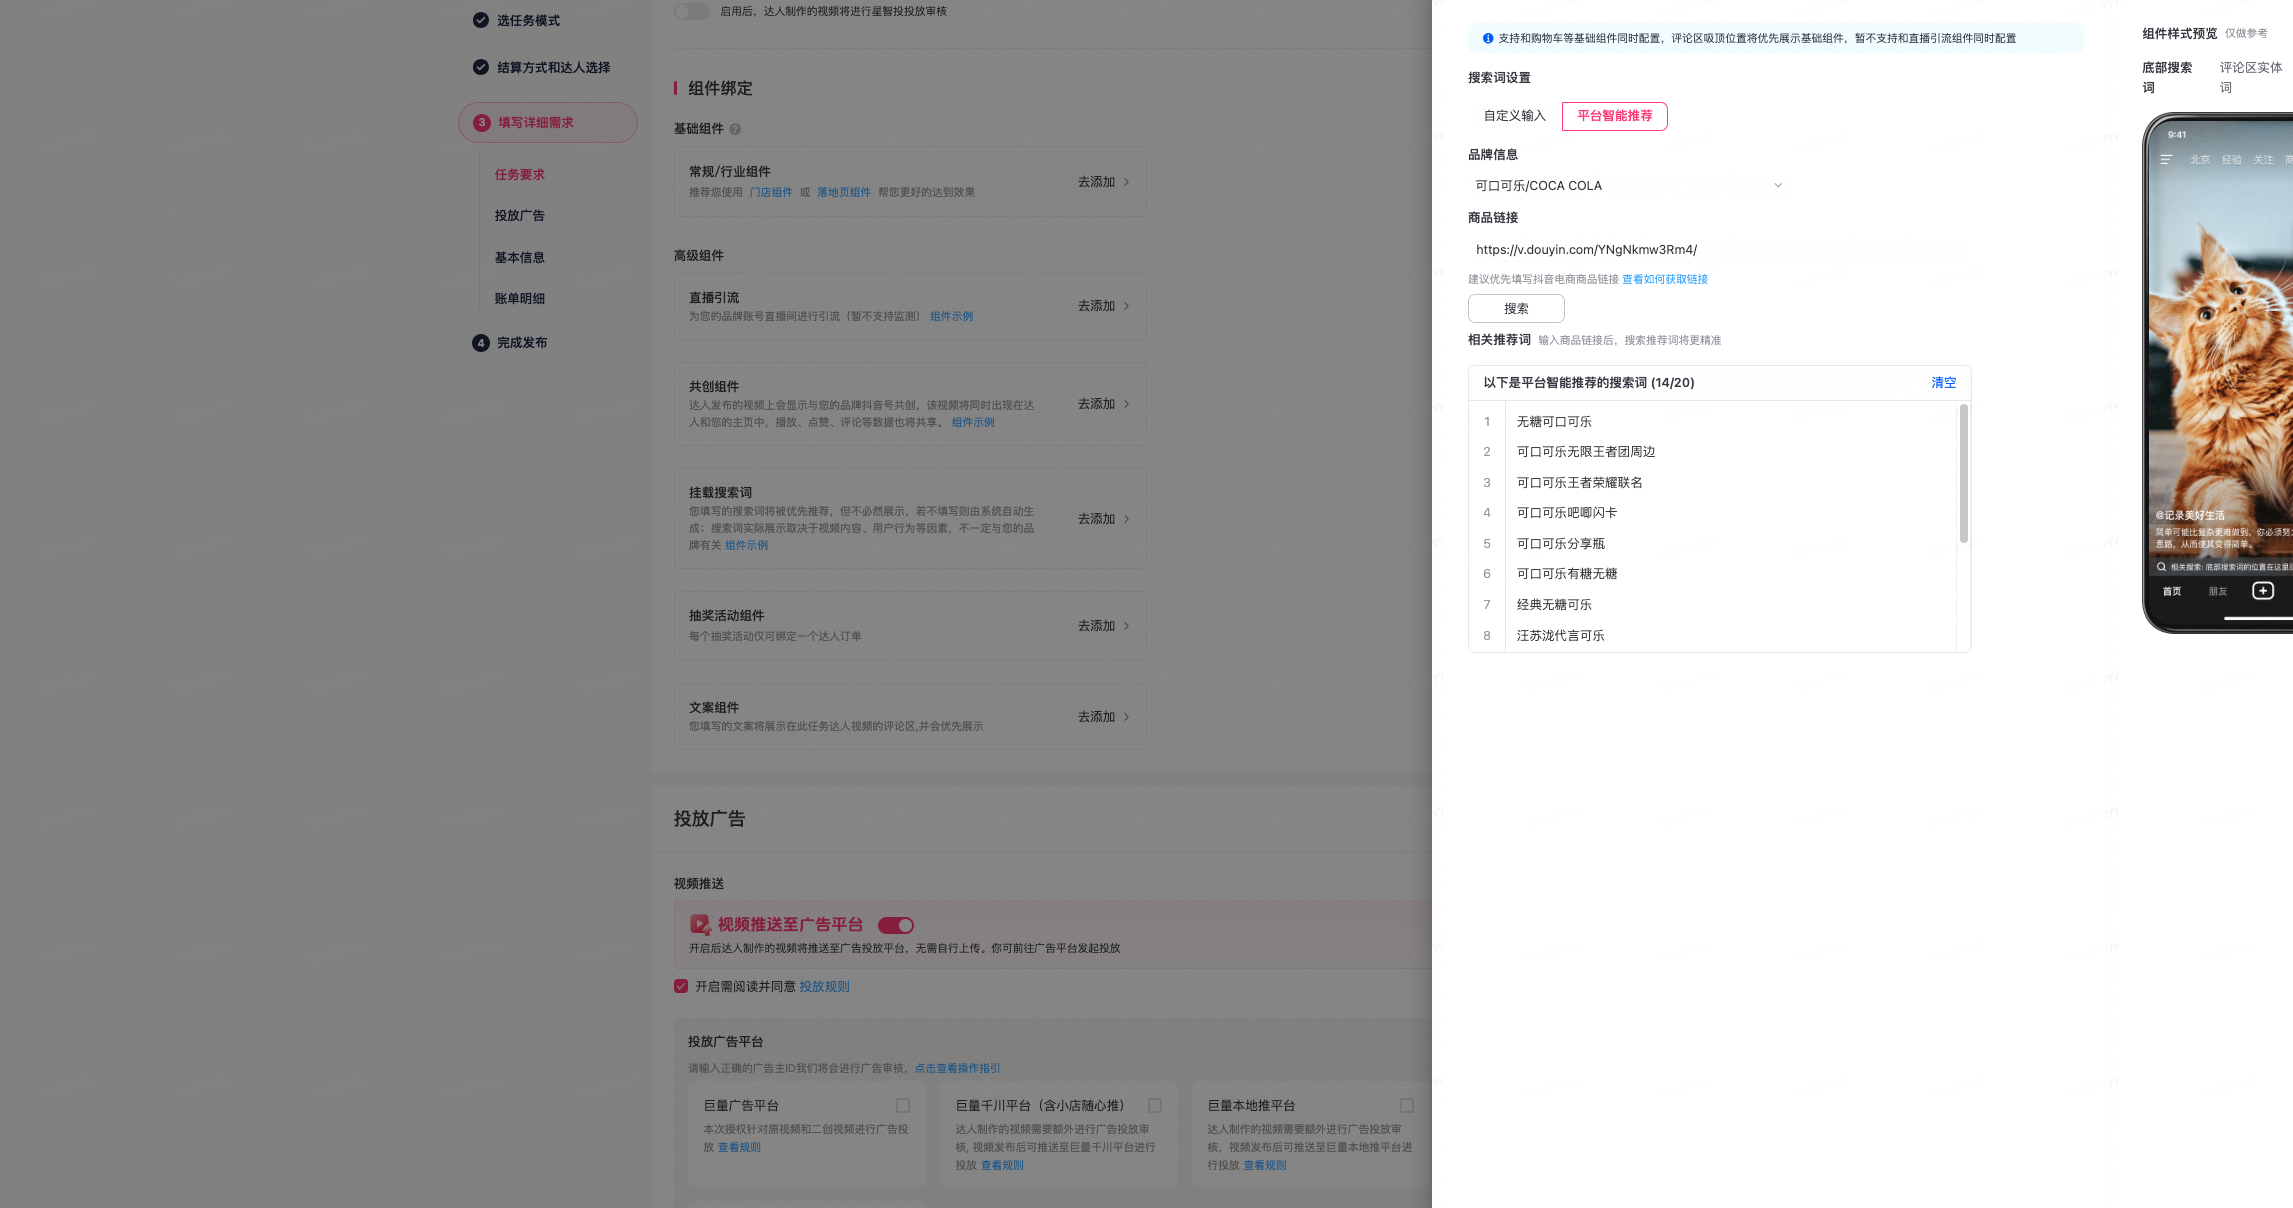Check the 巨量广告平台 checkbox
This screenshot has width=2293, height=1208.
(x=903, y=1105)
